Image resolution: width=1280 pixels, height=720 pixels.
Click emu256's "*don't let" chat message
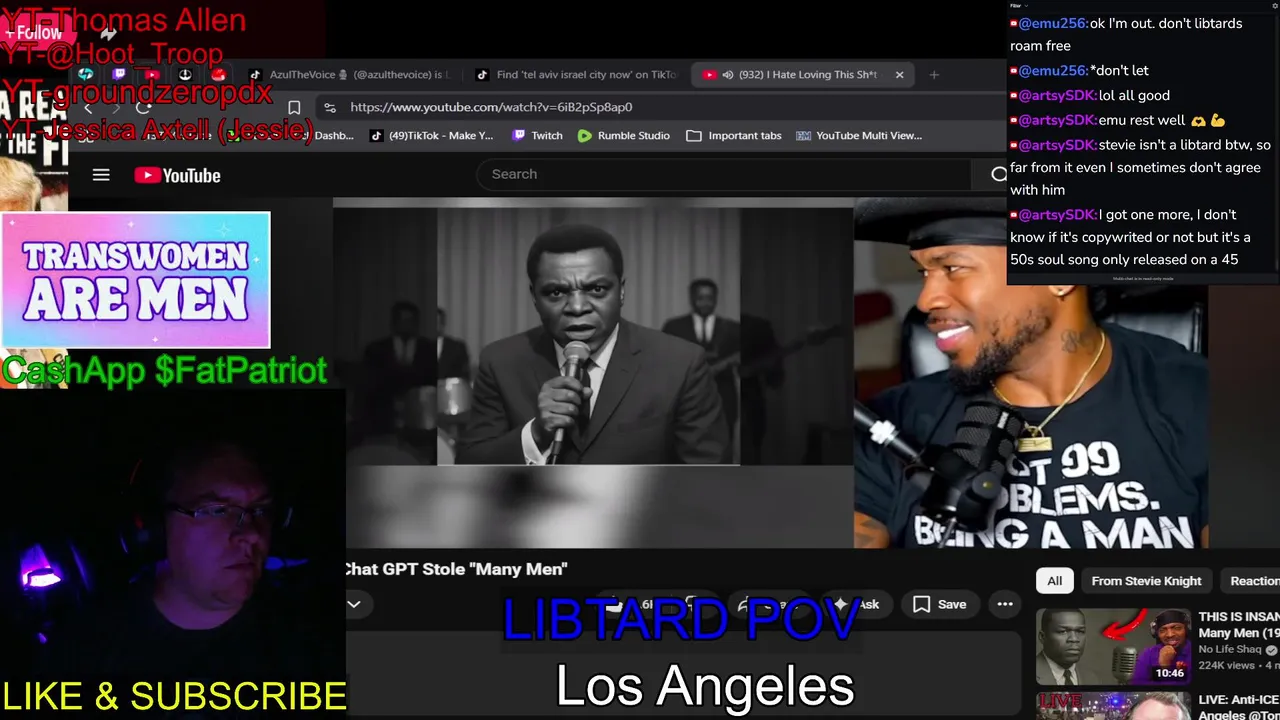click(x=1119, y=70)
